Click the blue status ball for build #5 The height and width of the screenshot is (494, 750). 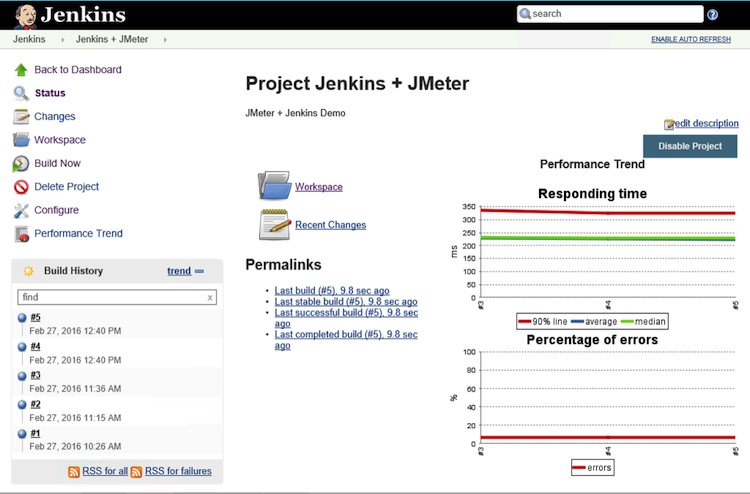(22, 318)
